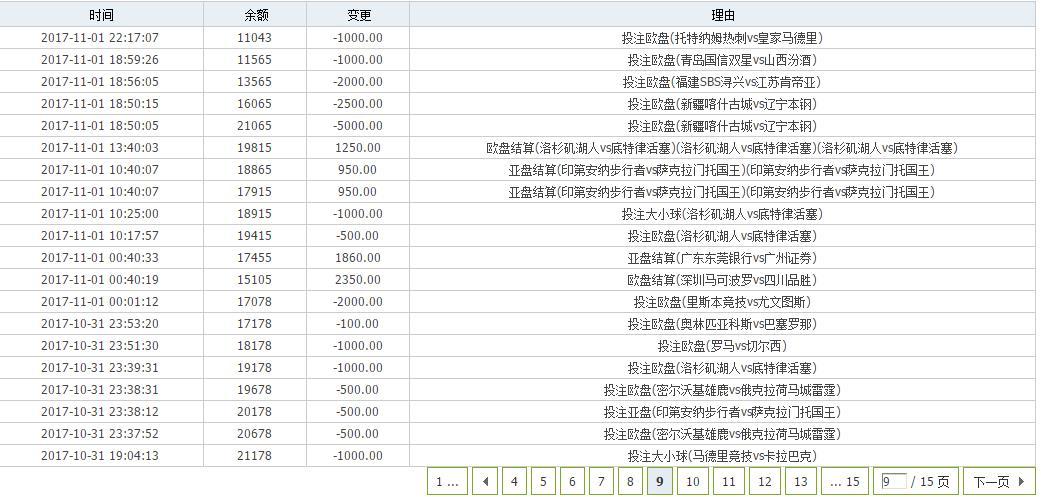1041x497 pixels.
Task: Jump to first page '1 ...' button
Action: click(x=447, y=481)
